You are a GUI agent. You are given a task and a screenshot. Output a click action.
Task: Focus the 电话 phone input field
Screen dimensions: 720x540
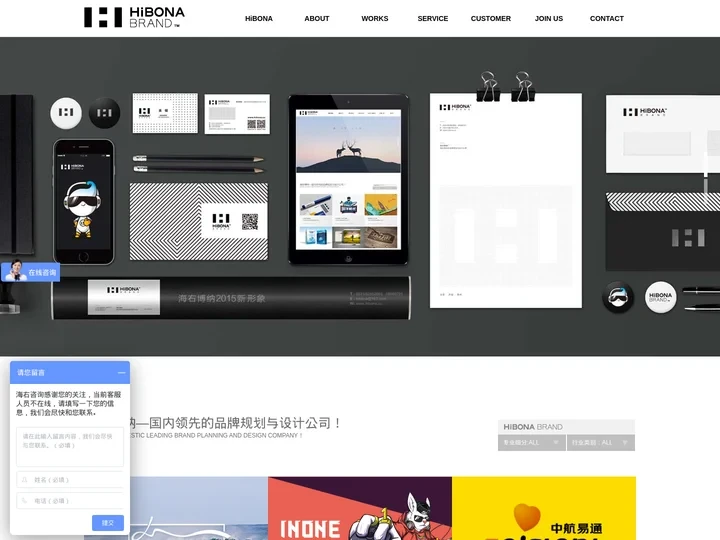click(x=70, y=501)
